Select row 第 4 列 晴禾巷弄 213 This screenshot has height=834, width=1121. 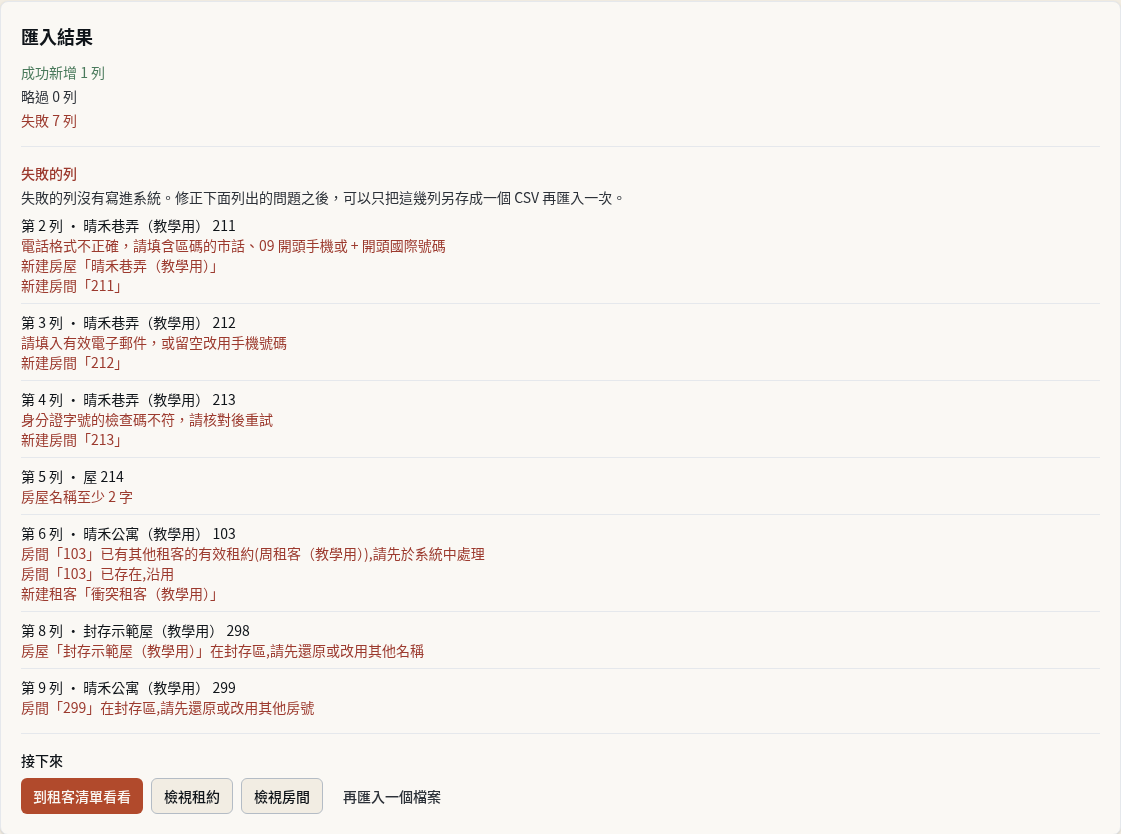click(129, 400)
